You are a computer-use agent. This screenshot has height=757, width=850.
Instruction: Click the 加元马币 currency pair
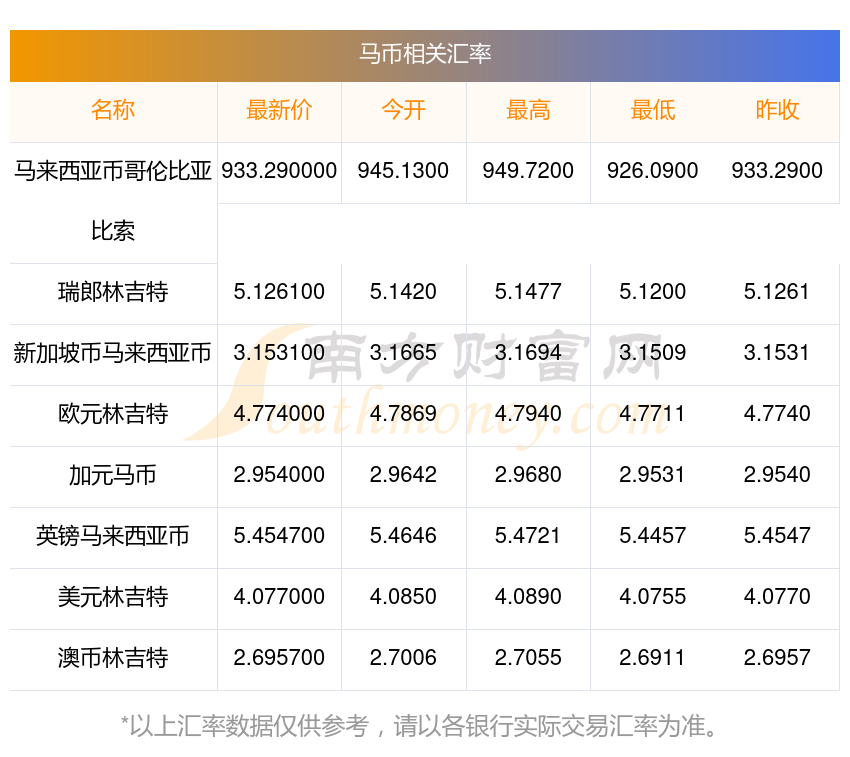tap(113, 475)
